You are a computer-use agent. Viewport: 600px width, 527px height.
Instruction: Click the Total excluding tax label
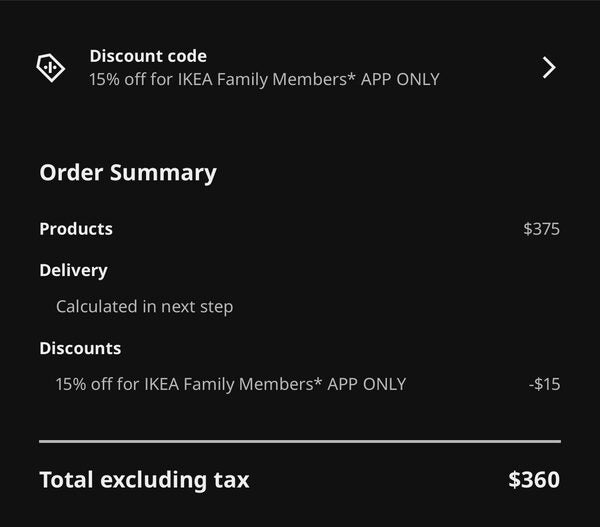click(144, 480)
